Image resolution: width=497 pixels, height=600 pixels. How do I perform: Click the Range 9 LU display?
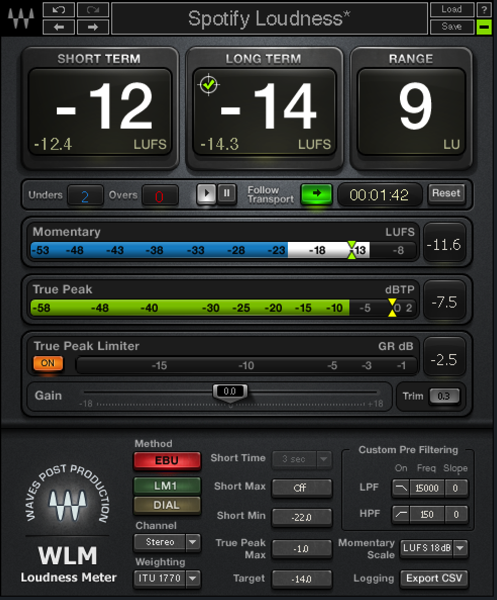click(x=411, y=112)
